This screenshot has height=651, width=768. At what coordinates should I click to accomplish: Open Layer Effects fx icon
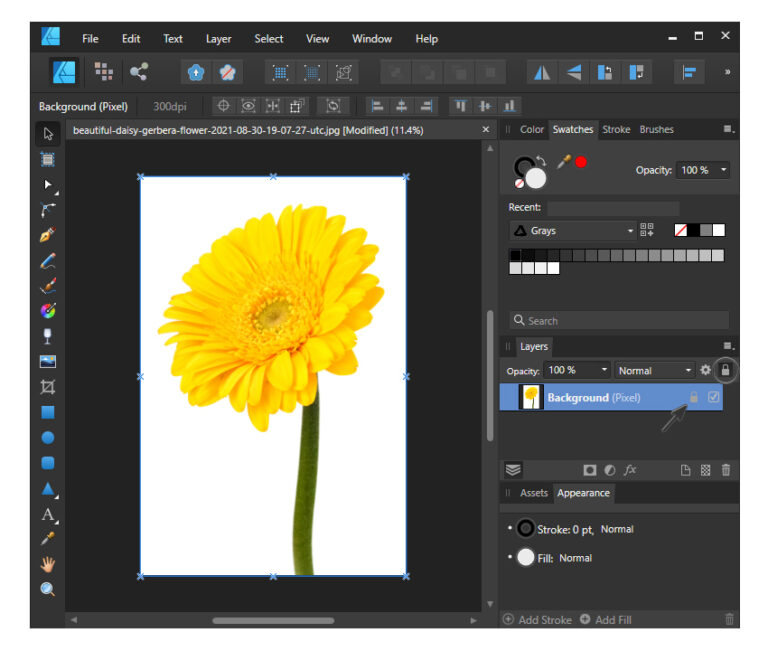630,470
